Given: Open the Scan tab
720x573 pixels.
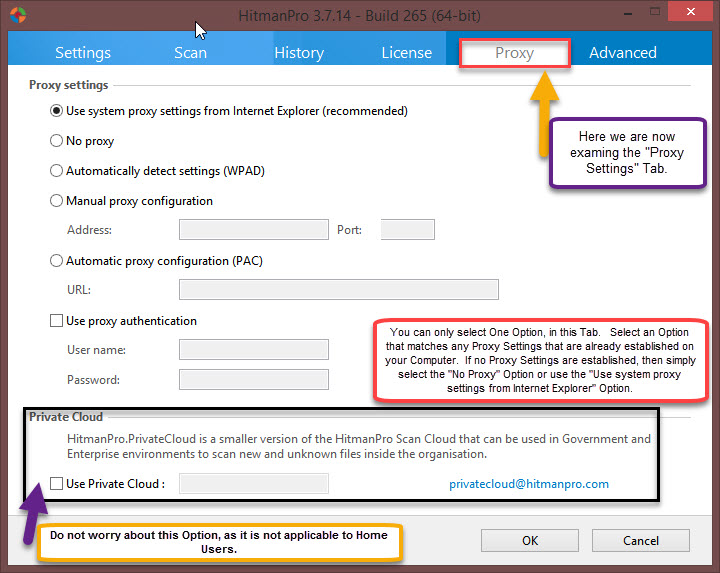Looking at the screenshot, I should 191,52.
